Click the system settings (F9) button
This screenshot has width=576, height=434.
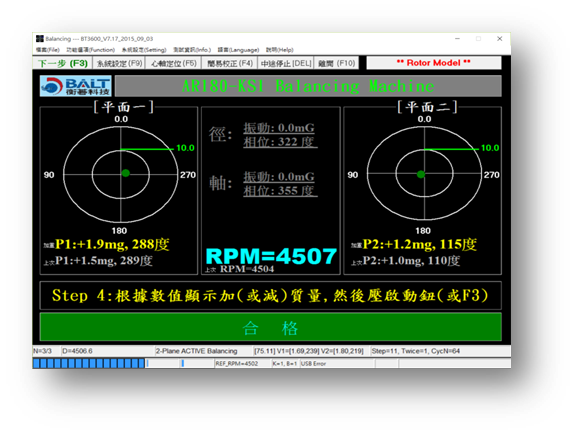(119, 63)
